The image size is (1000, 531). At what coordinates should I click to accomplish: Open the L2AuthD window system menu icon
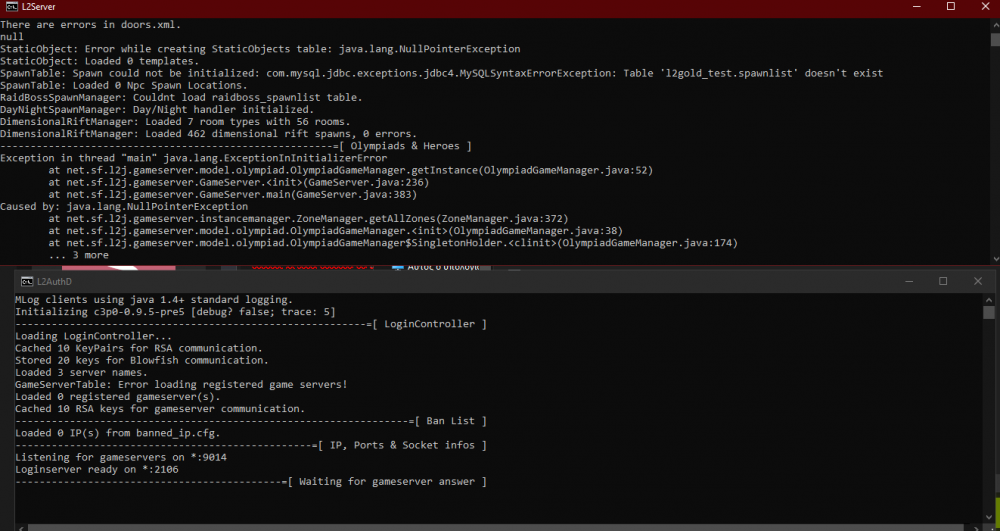click(x=29, y=282)
